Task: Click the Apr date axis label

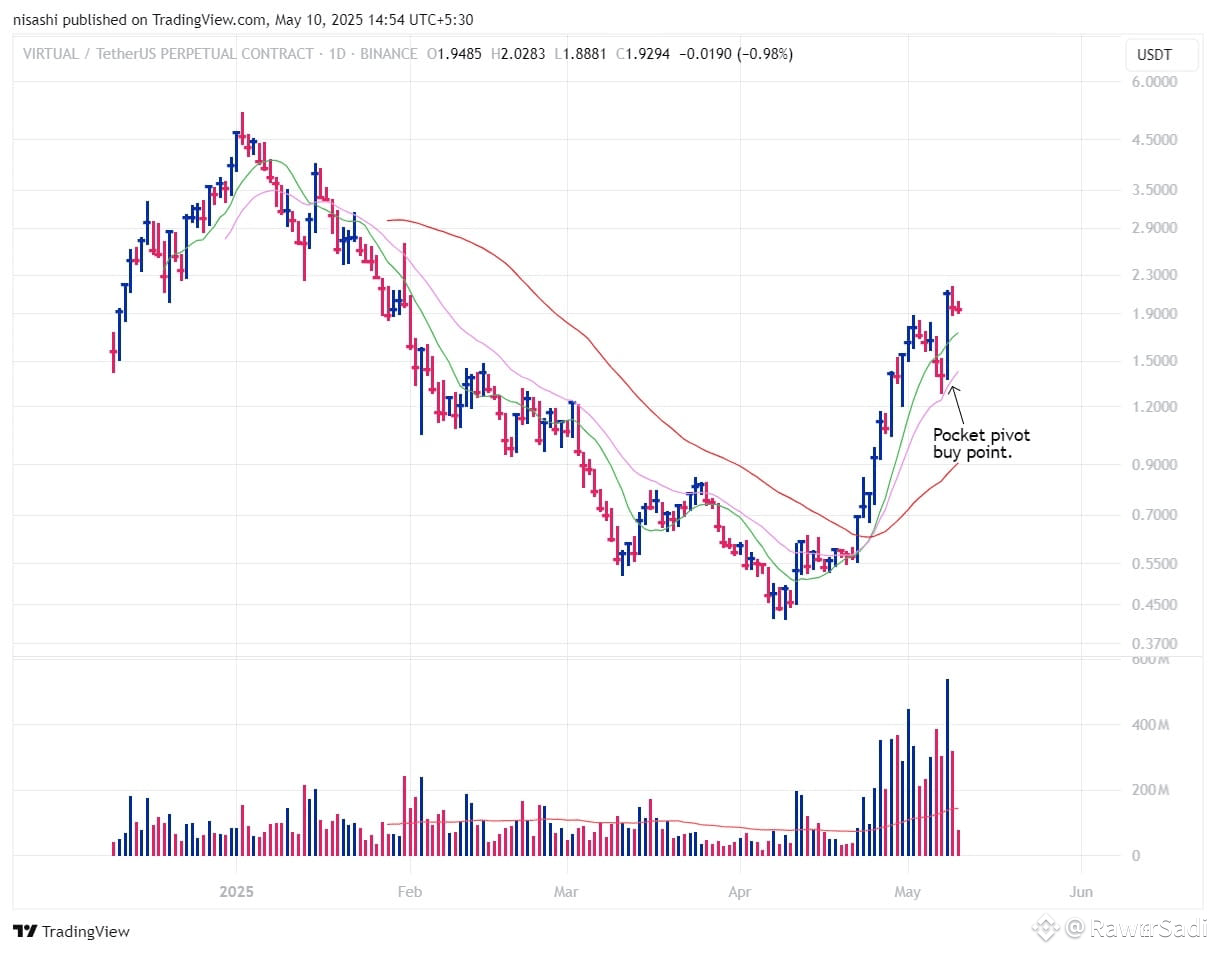Action: click(739, 891)
